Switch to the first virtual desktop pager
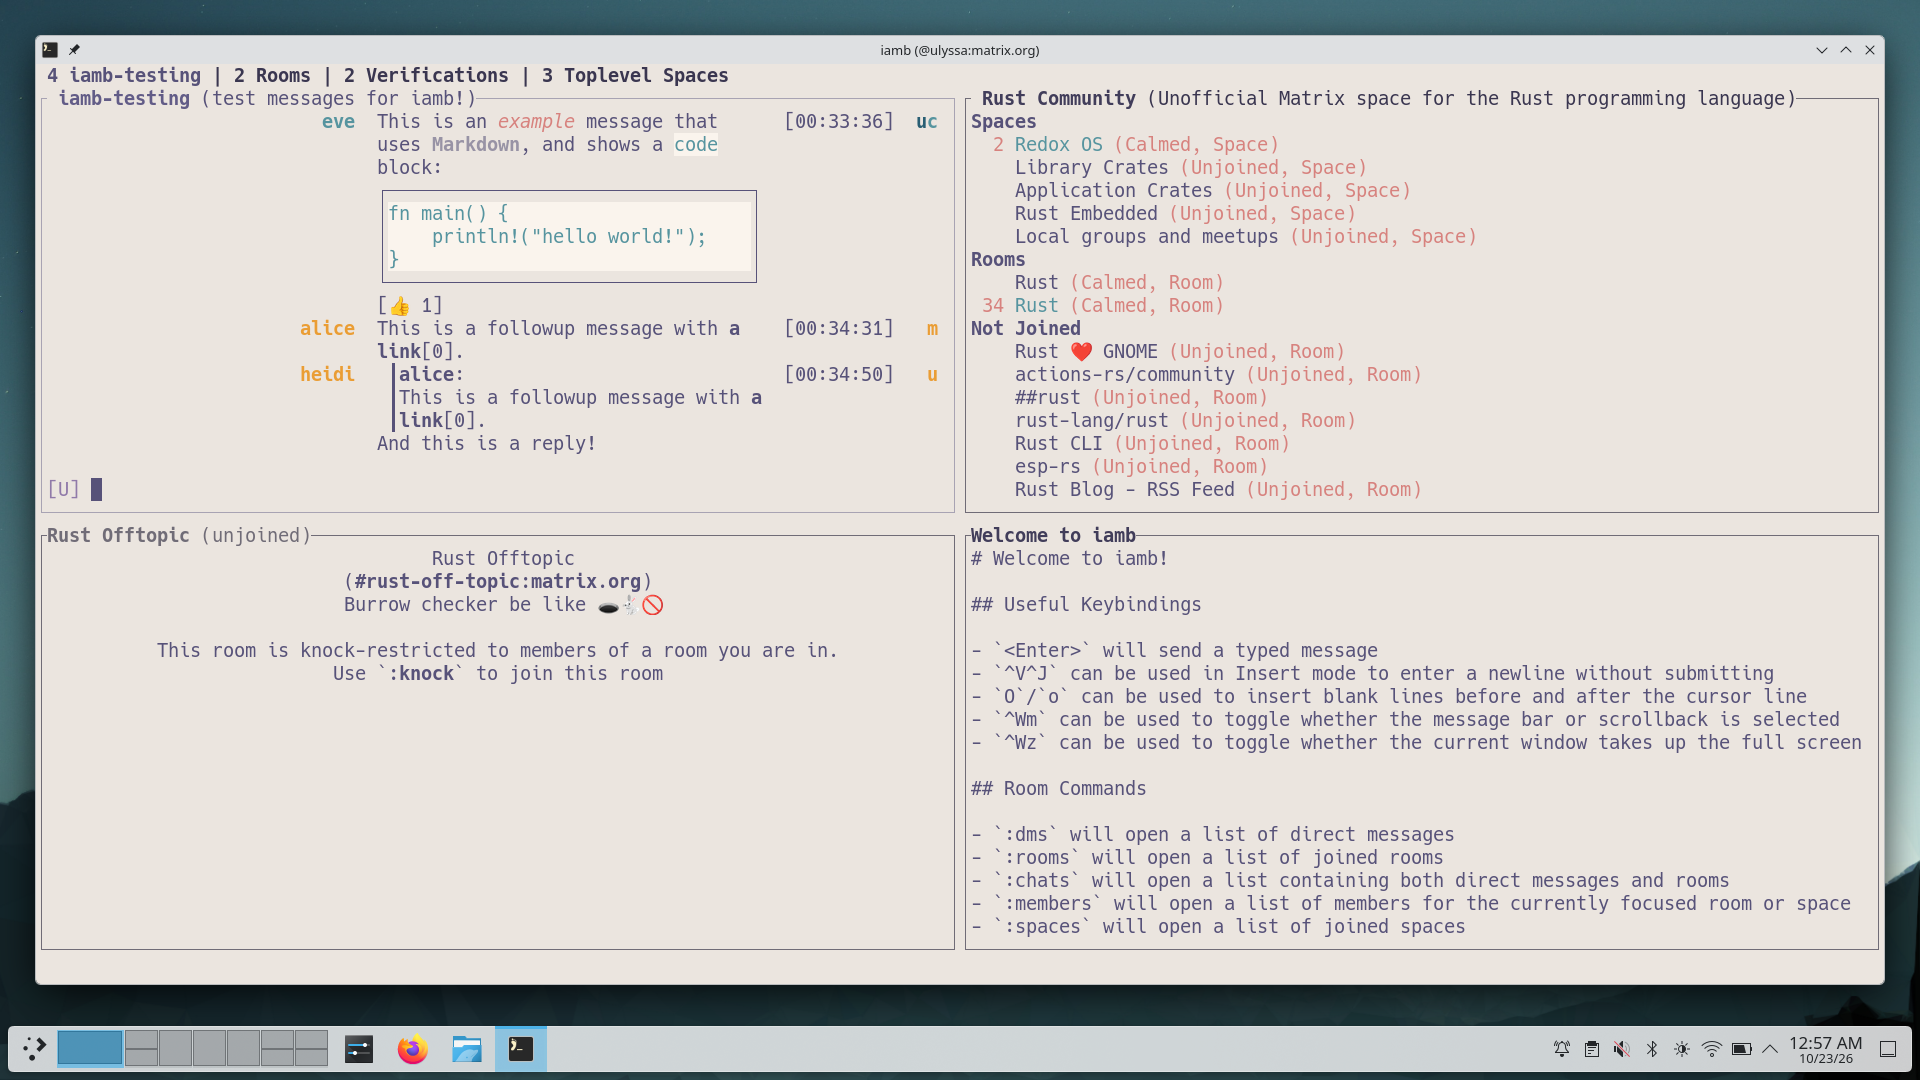The image size is (1920, 1080). pos(90,1049)
